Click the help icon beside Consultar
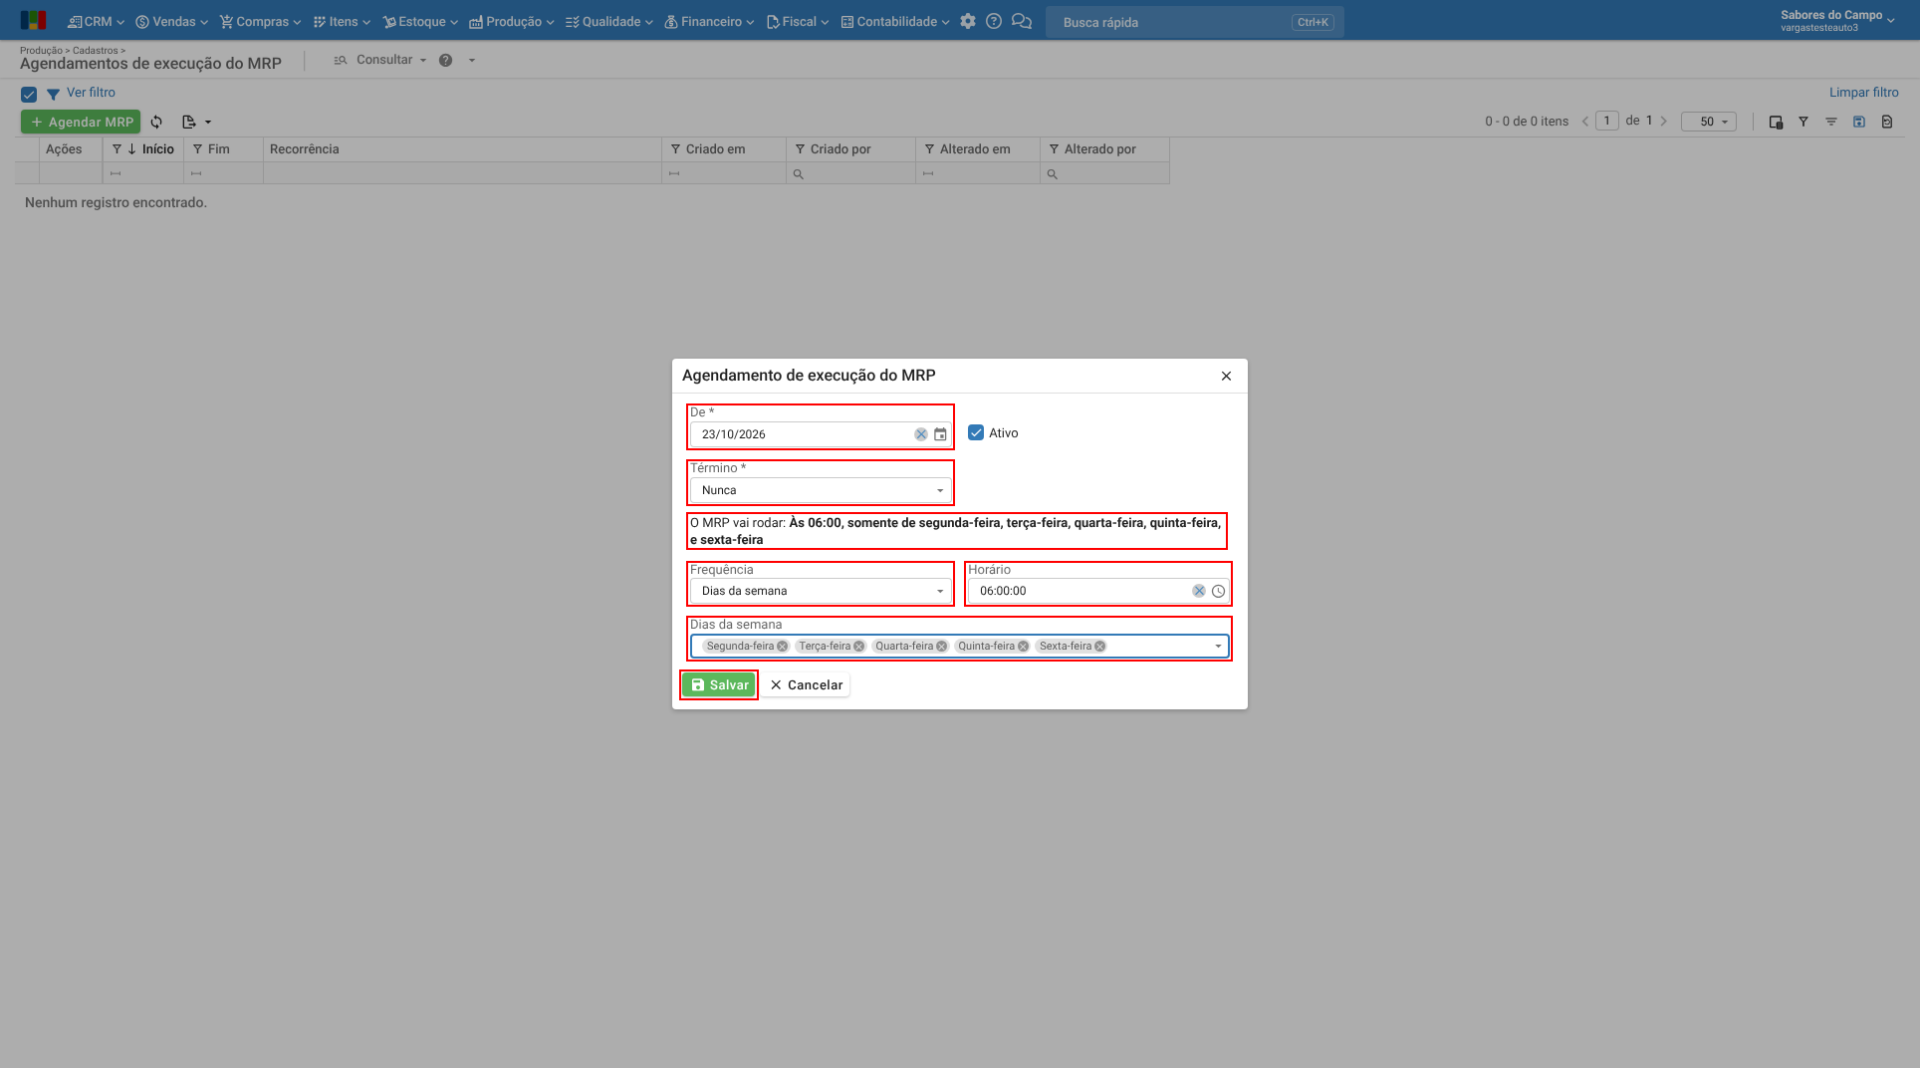This screenshot has width=1920, height=1068. tap(446, 60)
